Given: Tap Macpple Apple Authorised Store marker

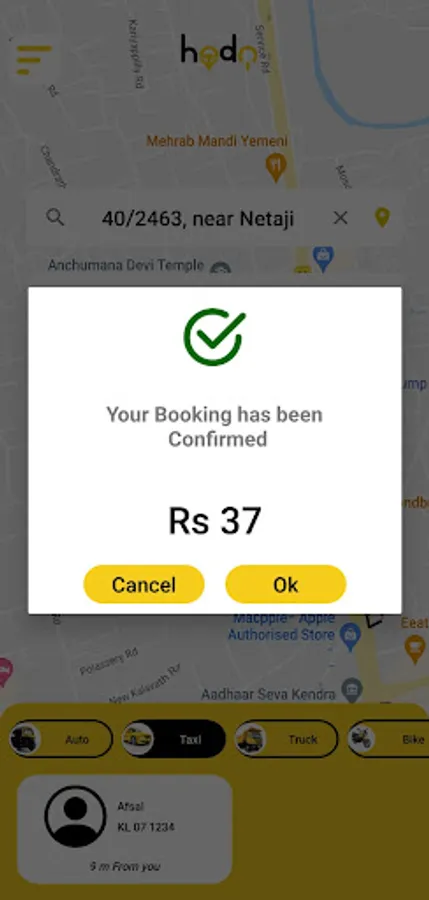Looking at the screenshot, I should (x=350, y=635).
